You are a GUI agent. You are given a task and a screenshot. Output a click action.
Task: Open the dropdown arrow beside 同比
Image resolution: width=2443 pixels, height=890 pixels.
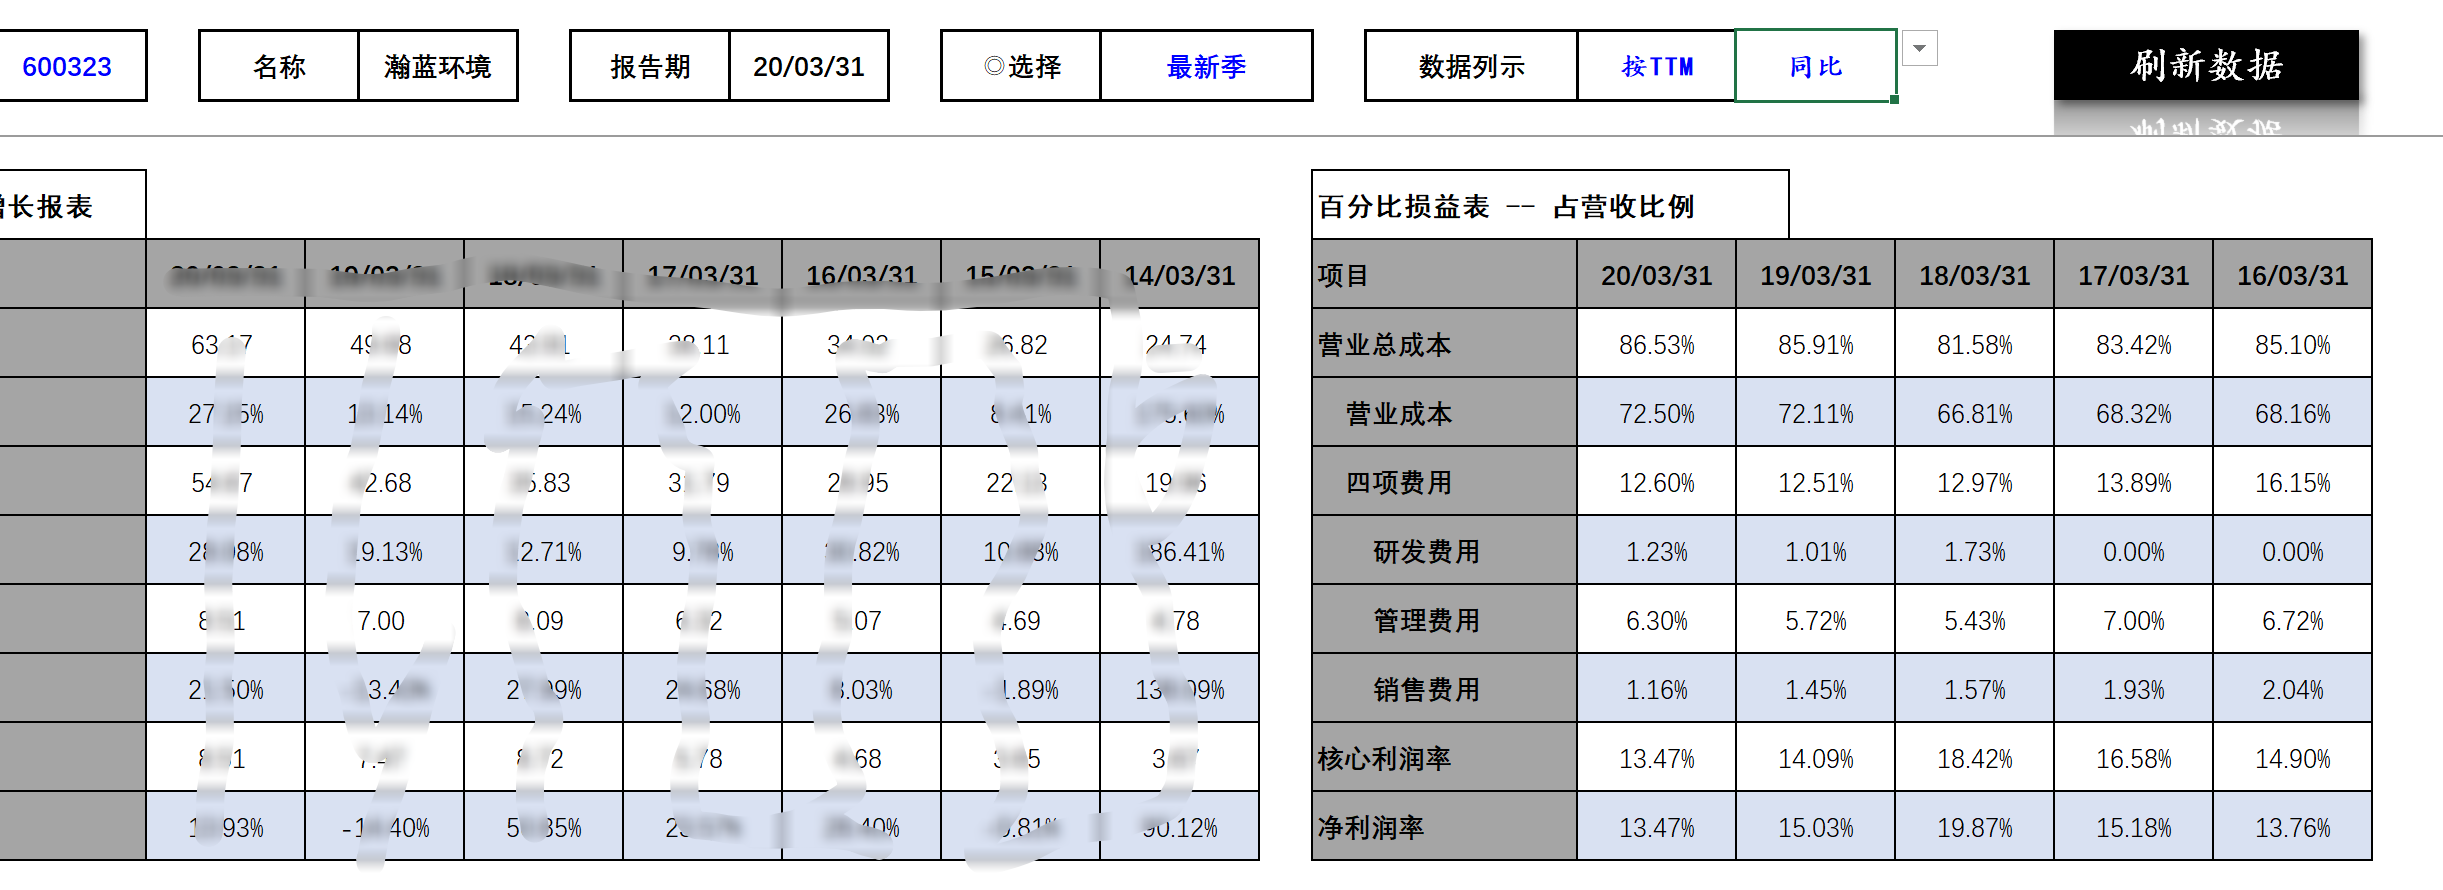pos(1919,48)
